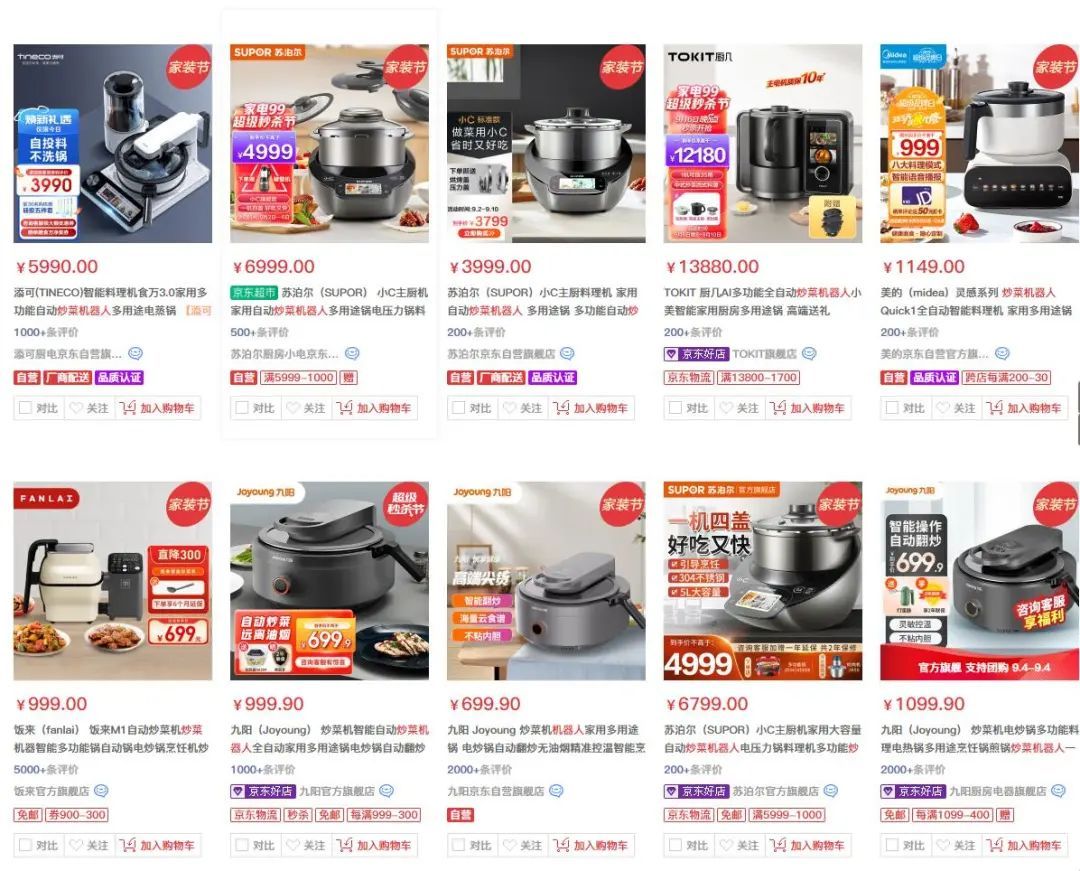The height and width of the screenshot is (871, 1080).
Task: Click chat icon next to TOKIT旗舰店
Action: (x=809, y=354)
